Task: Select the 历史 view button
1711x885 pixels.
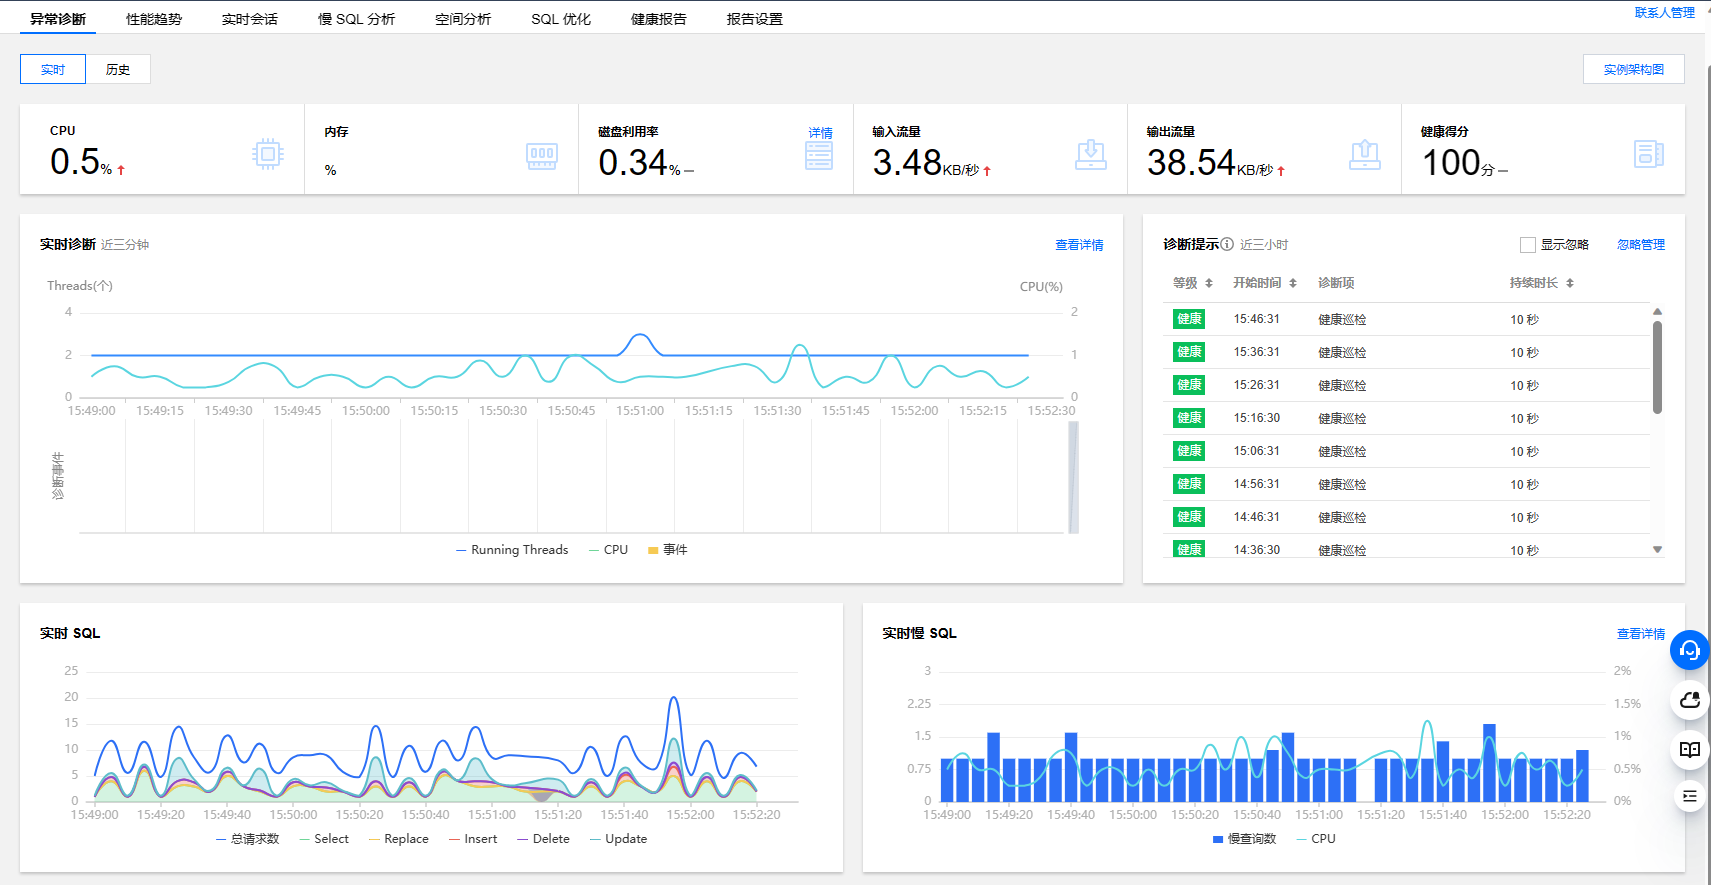Action: tap(118, 69)
